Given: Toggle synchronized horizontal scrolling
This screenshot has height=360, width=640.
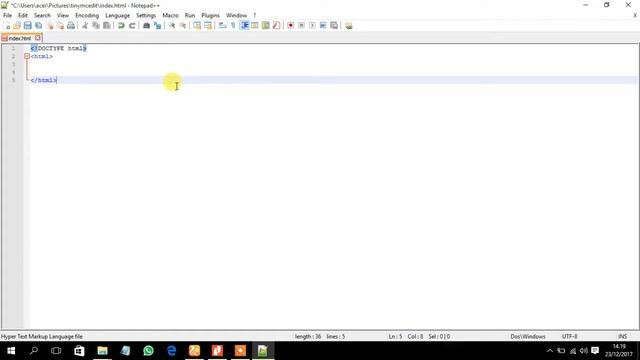Looking at the screenshot, I should 208,26.
